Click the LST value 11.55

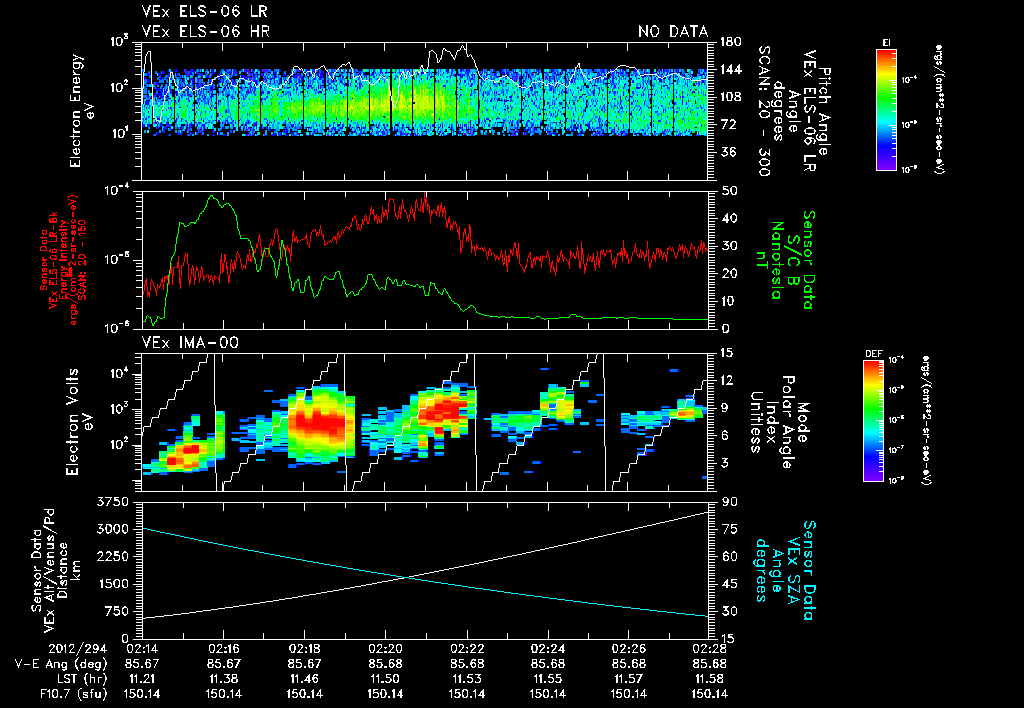(x=547, y=679)
